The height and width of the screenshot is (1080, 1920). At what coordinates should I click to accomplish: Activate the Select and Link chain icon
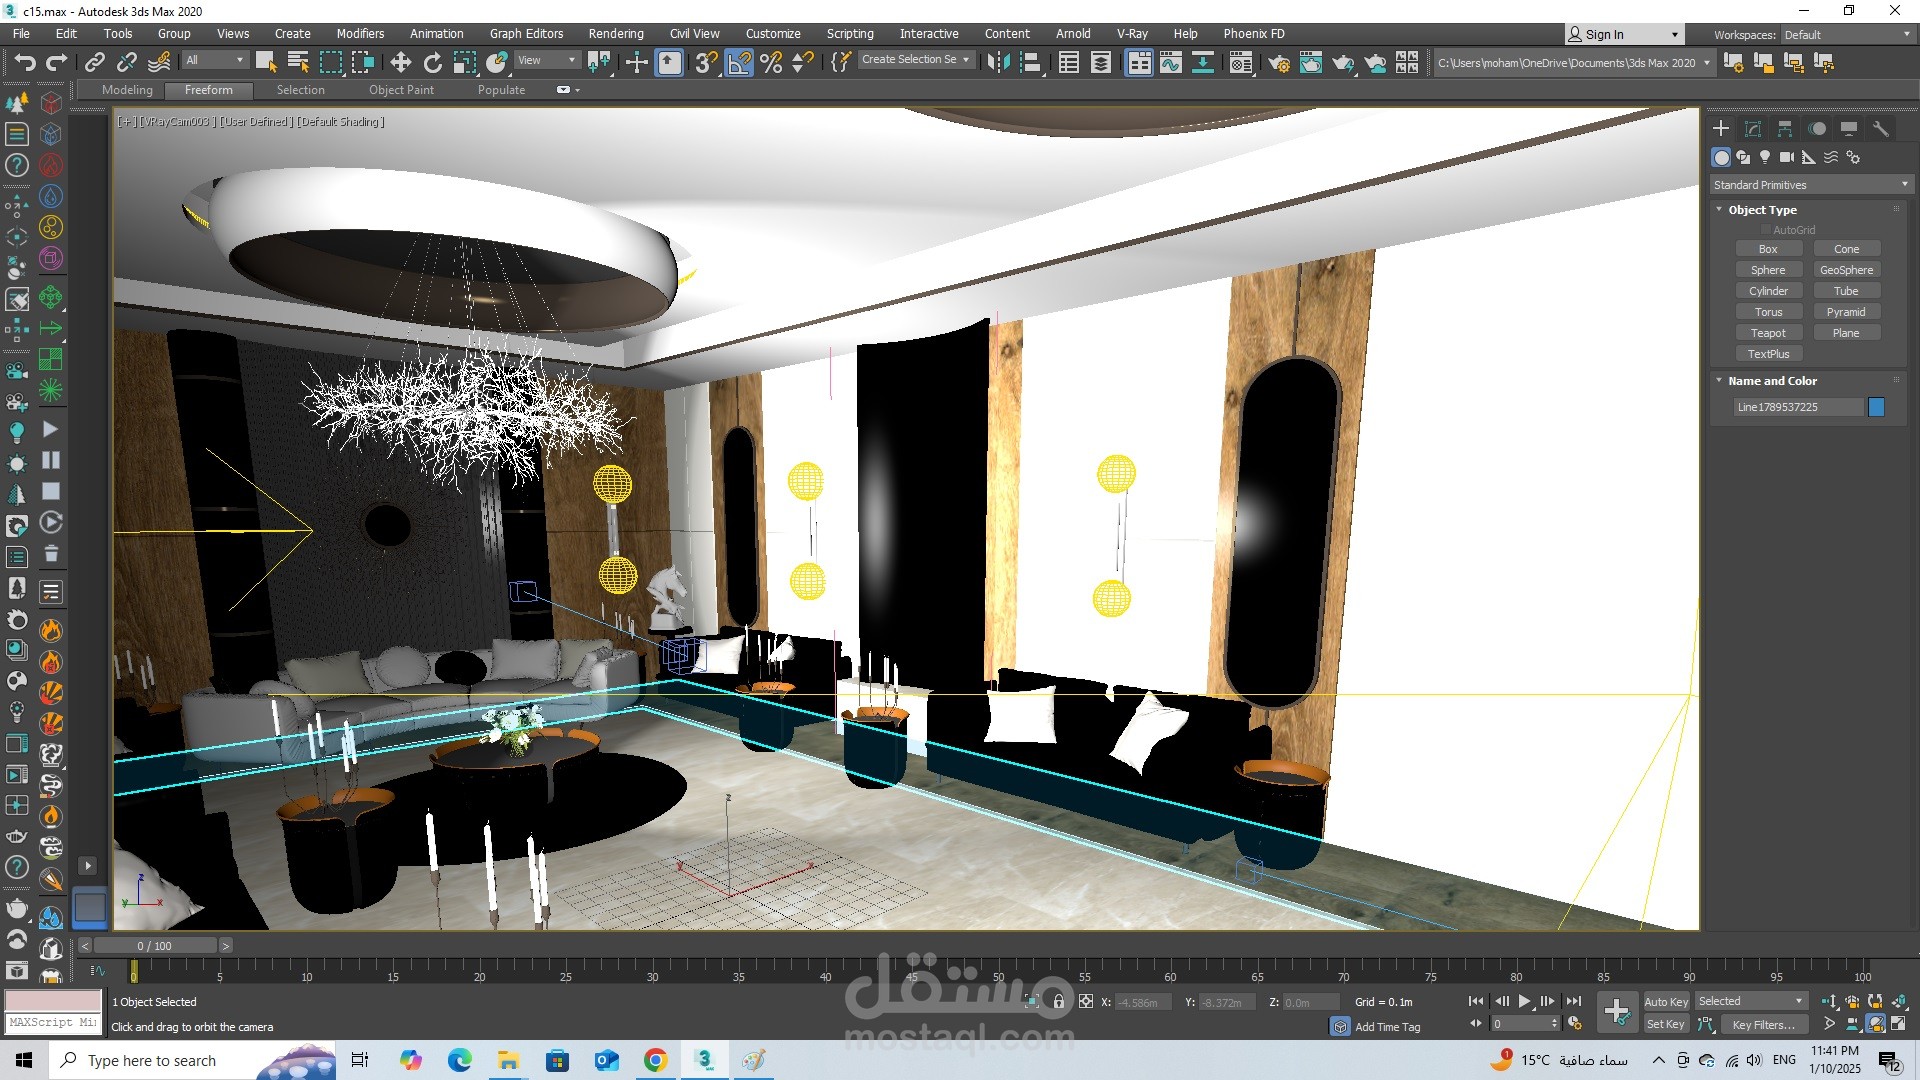click(x=95, y=63)
